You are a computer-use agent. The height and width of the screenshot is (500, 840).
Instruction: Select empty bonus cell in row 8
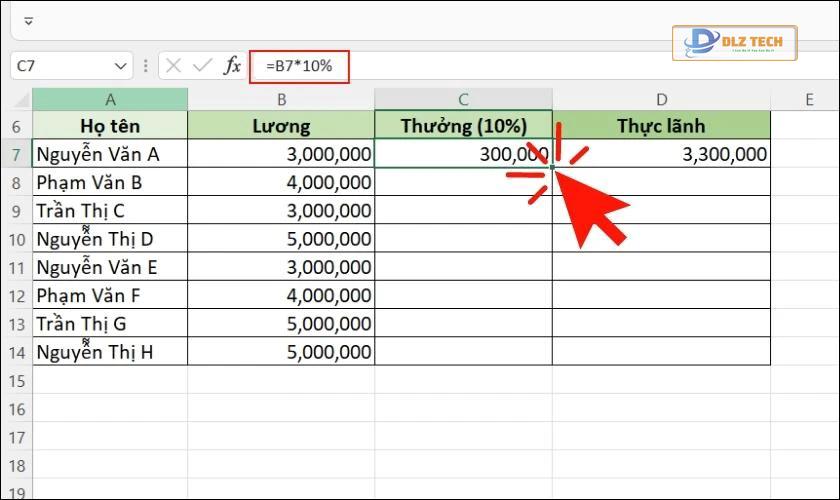463,182
